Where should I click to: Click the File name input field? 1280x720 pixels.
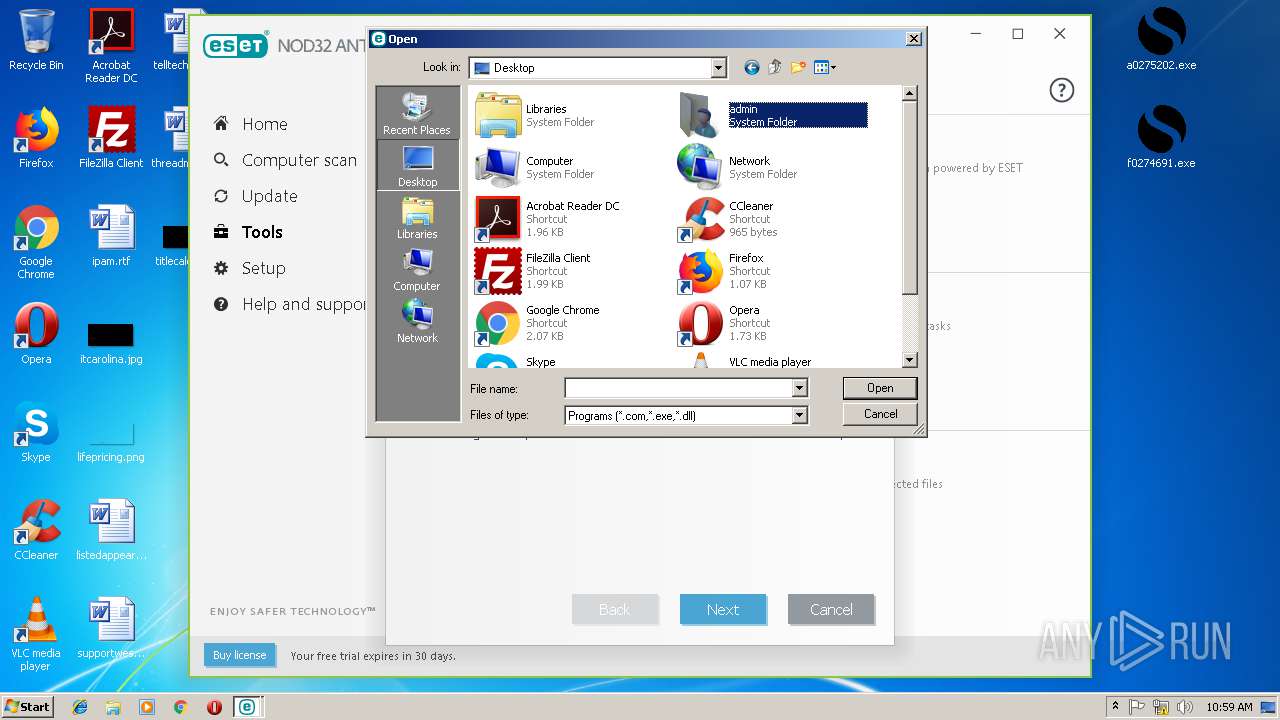point(678,388)
